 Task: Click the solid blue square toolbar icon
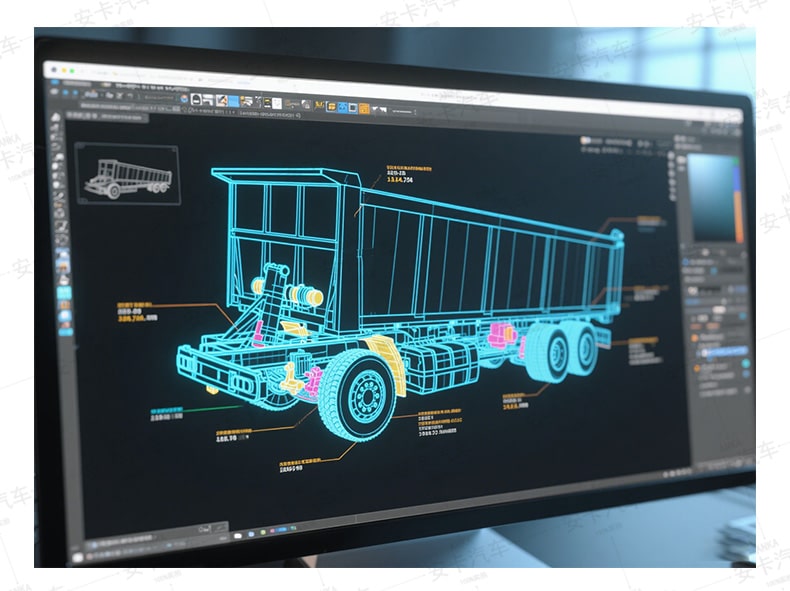[234, 101]
